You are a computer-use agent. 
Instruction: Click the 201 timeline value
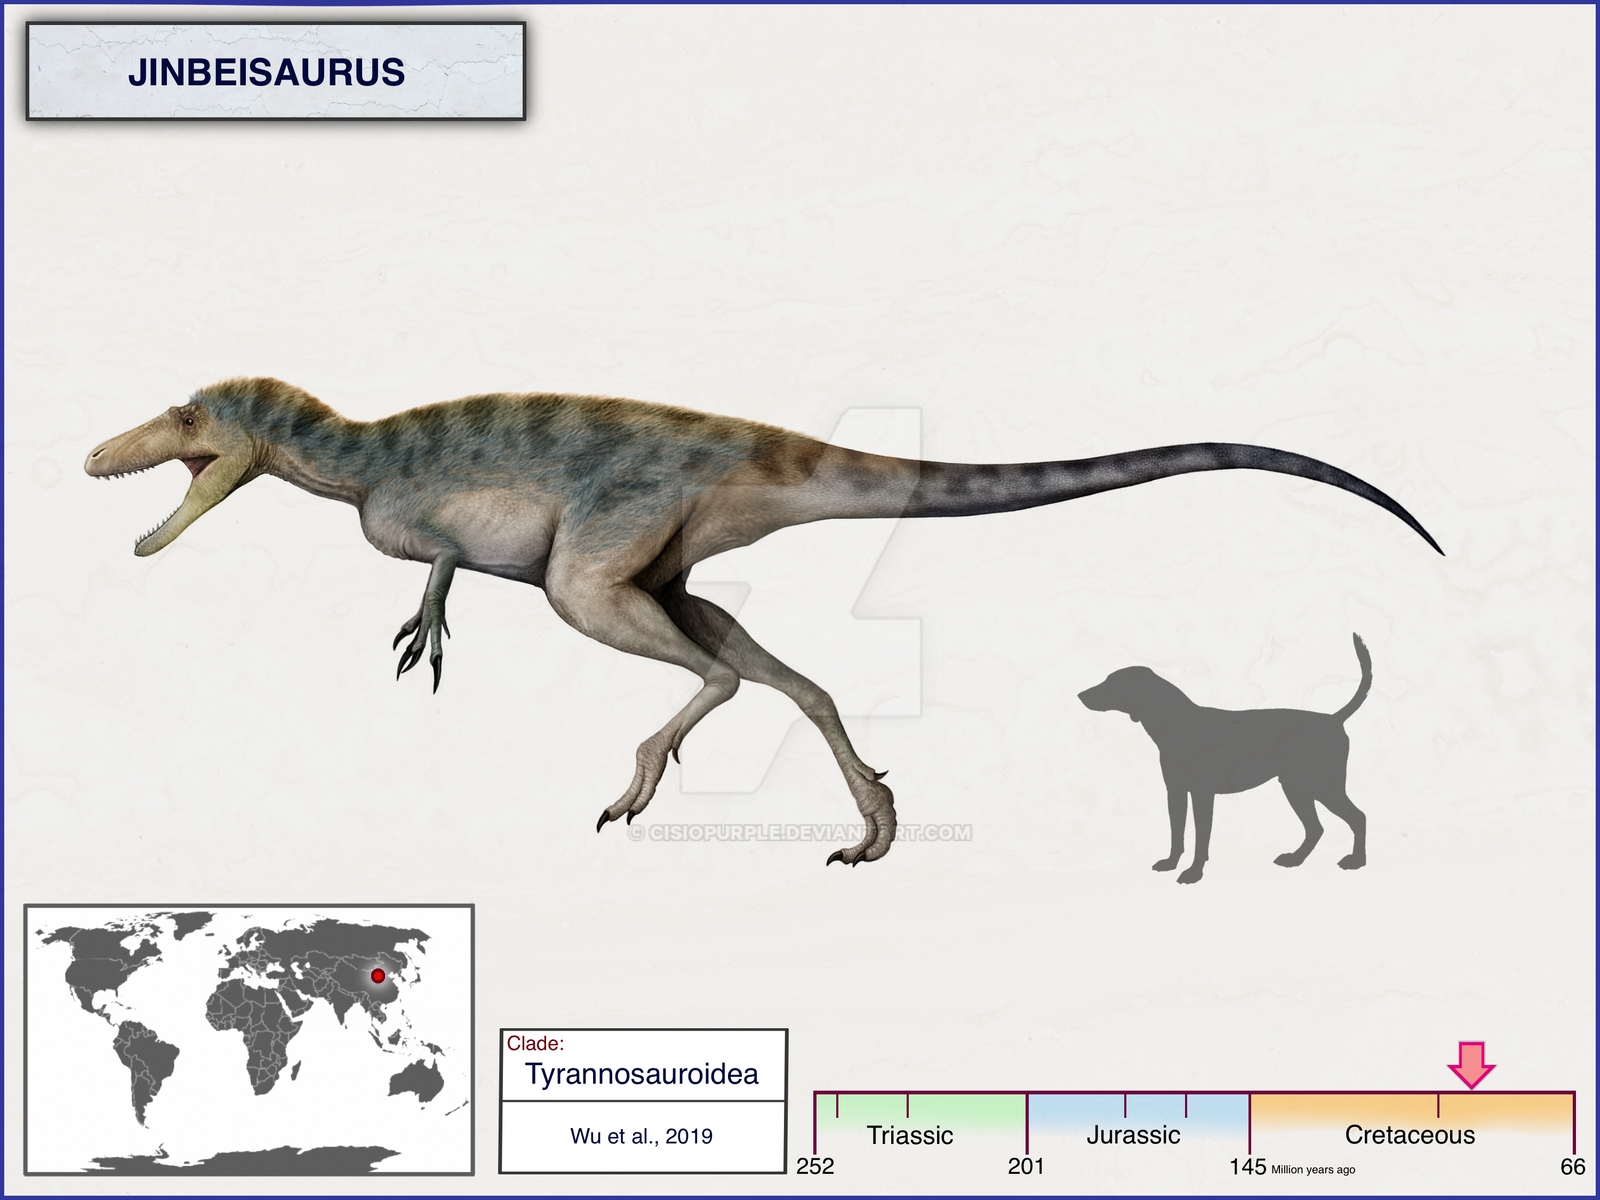[1026, 1167]
